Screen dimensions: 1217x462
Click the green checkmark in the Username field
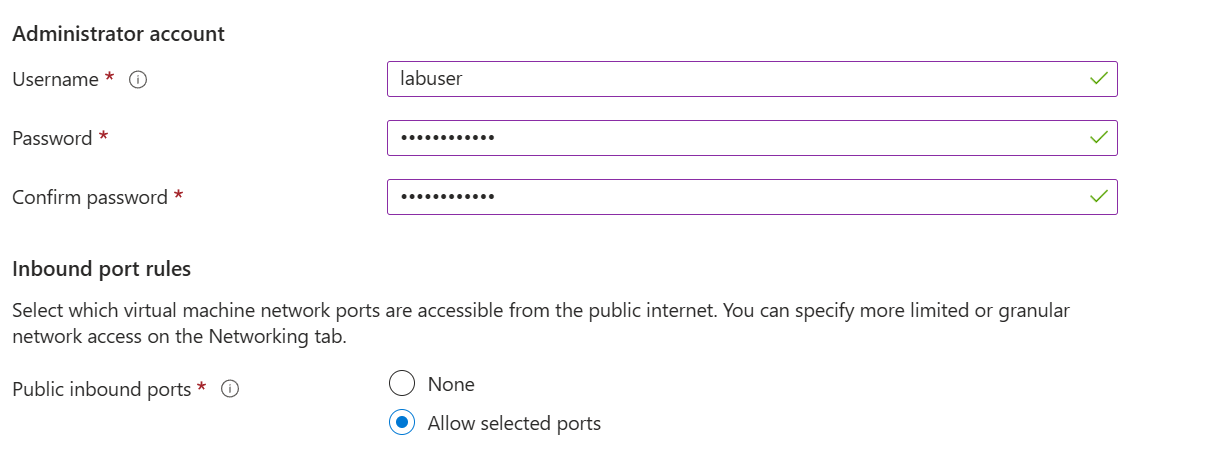click(1098, 78)
